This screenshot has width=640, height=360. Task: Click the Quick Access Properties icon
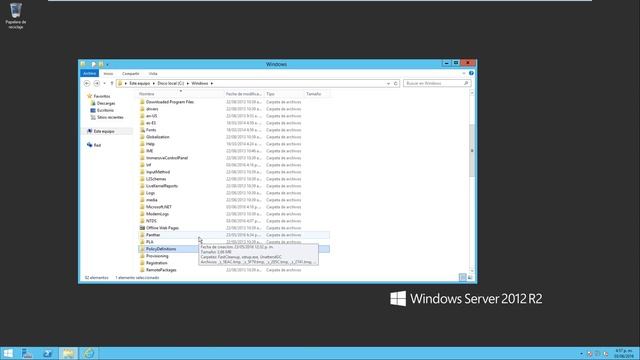tap(93, 64)
